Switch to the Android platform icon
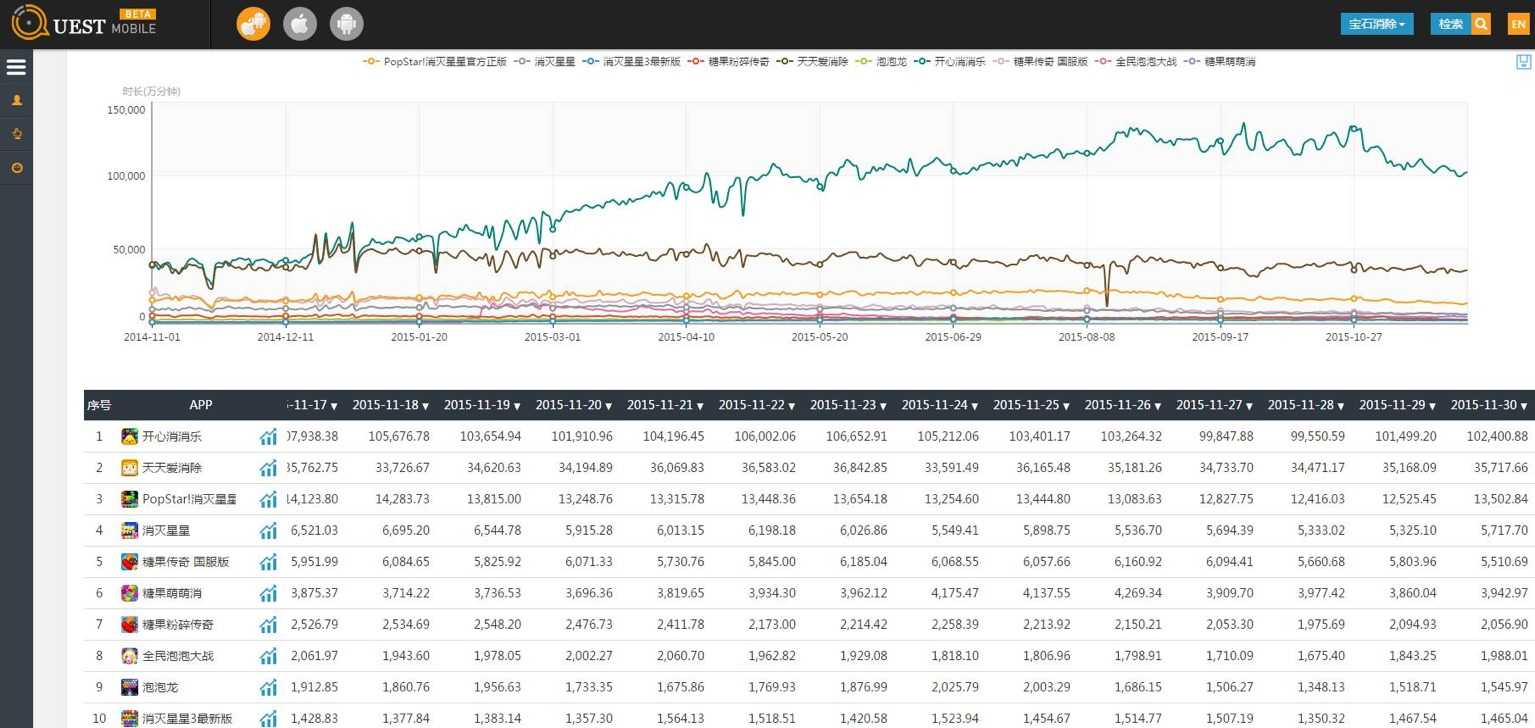1535x728 pixels. click(x=347, y=24)
